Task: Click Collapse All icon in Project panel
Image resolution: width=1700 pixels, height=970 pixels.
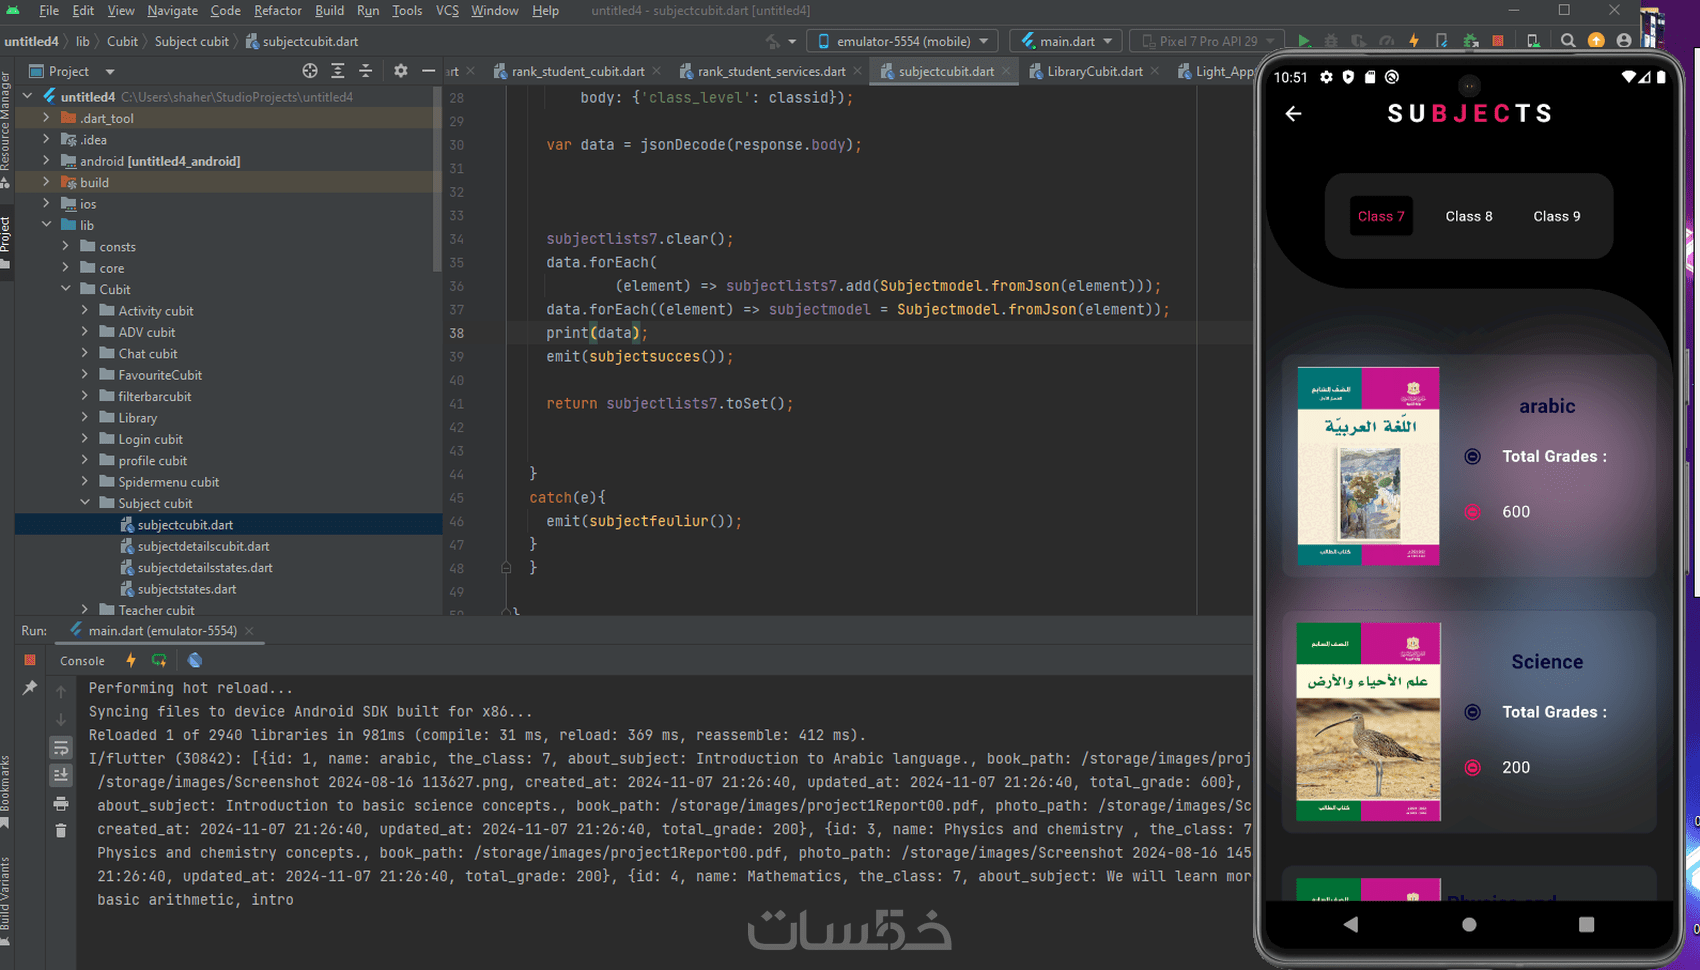Action: [x=366, y=71]
